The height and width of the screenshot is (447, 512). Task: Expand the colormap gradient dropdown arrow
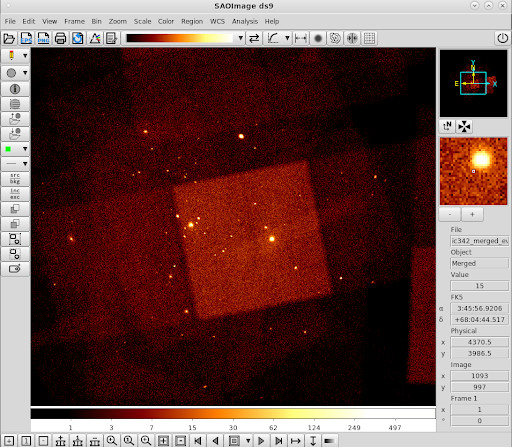tap(240, 38)
